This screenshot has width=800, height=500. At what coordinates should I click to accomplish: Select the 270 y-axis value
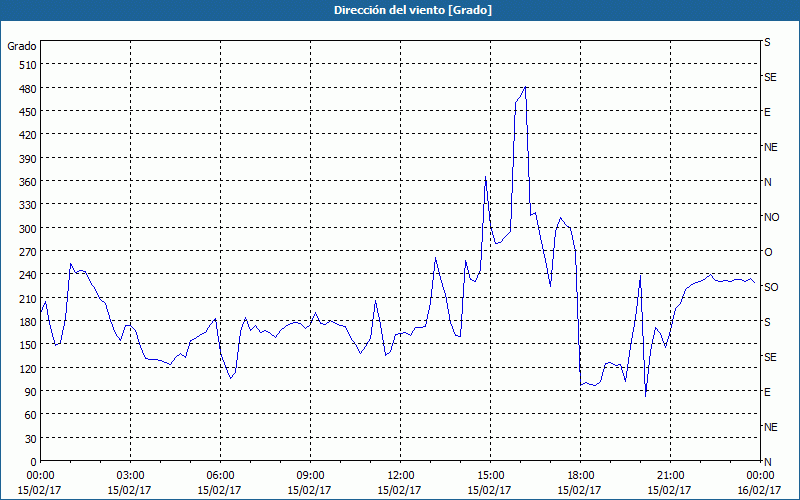click(28, 252)
